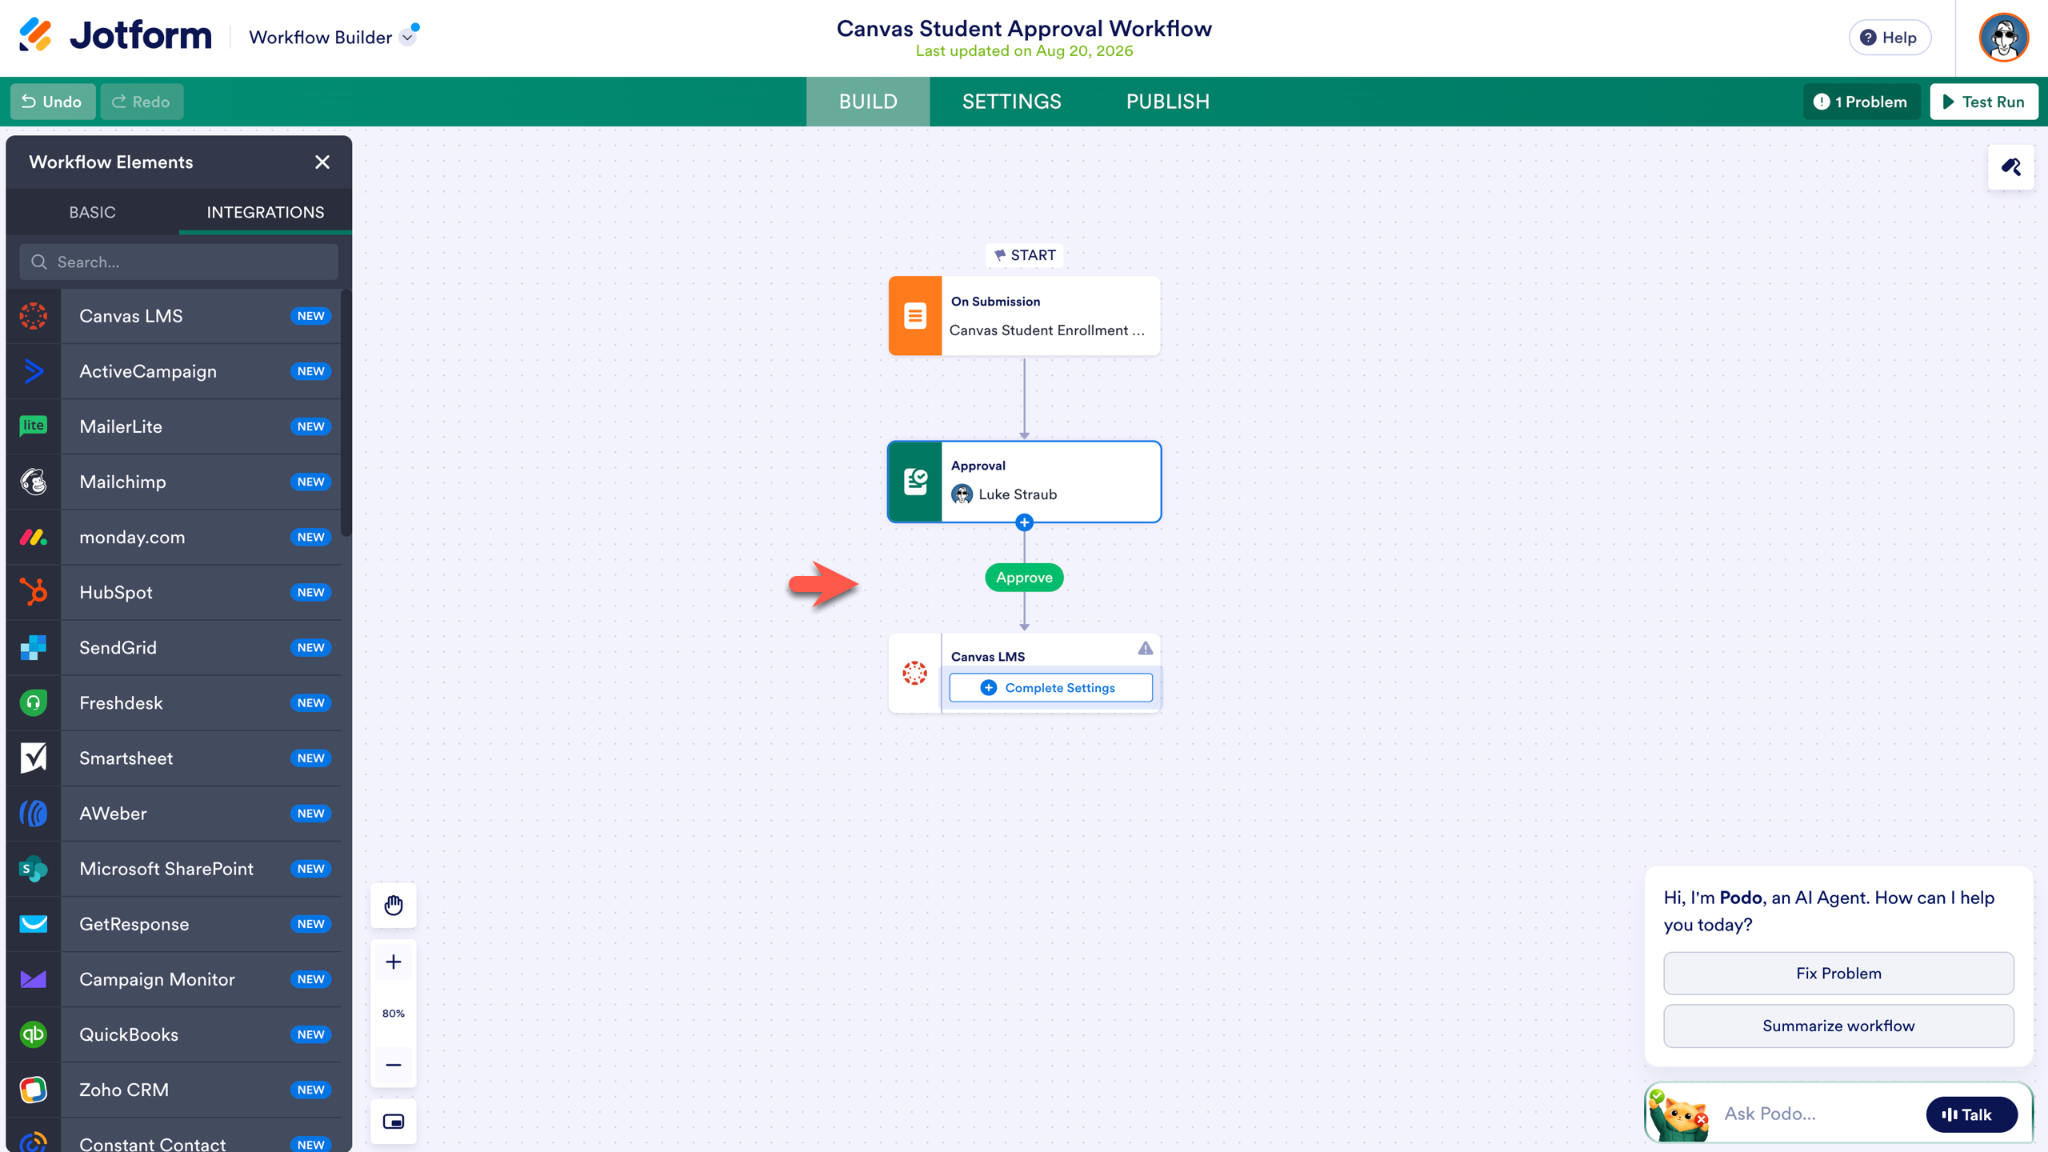Select the Campaign Monitor integration icon
Image resolution: width=2048 pixels, height=1152 pixels.
[x=34, y=980]
